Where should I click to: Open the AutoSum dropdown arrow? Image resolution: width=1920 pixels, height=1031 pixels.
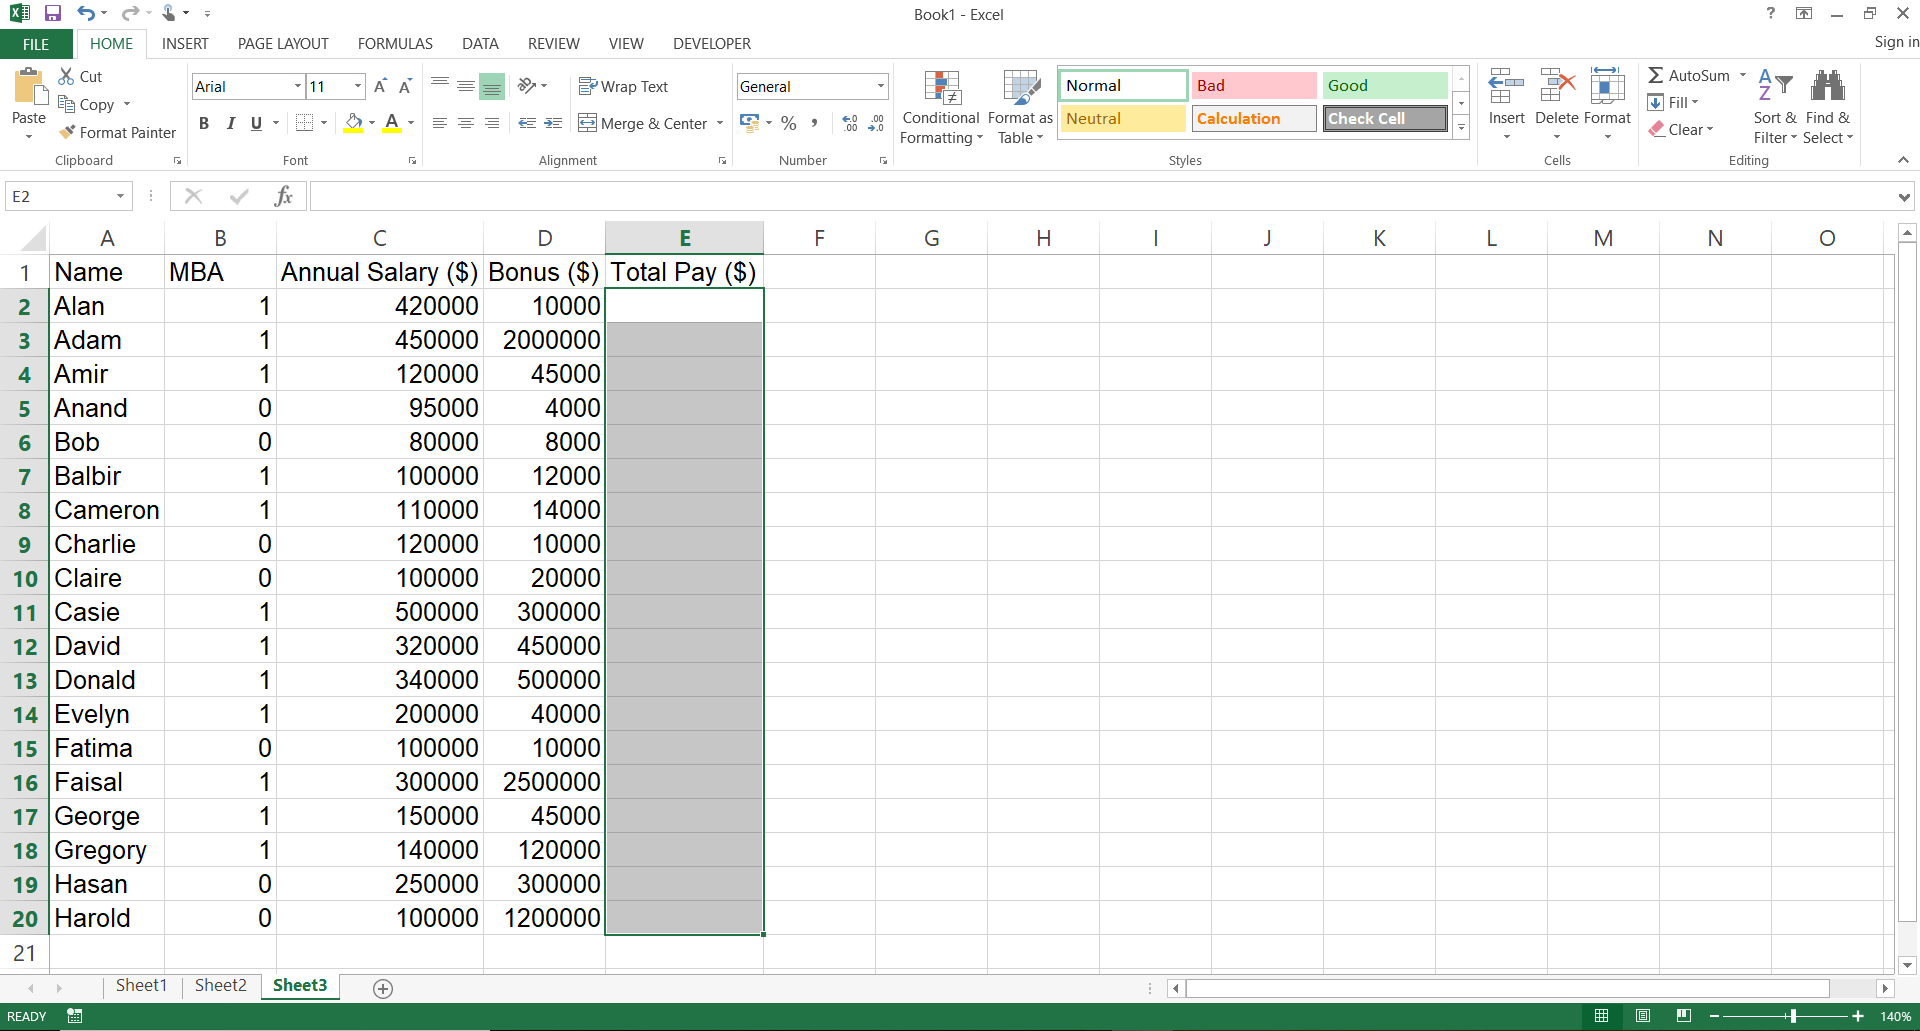[x=1742, y=75]
